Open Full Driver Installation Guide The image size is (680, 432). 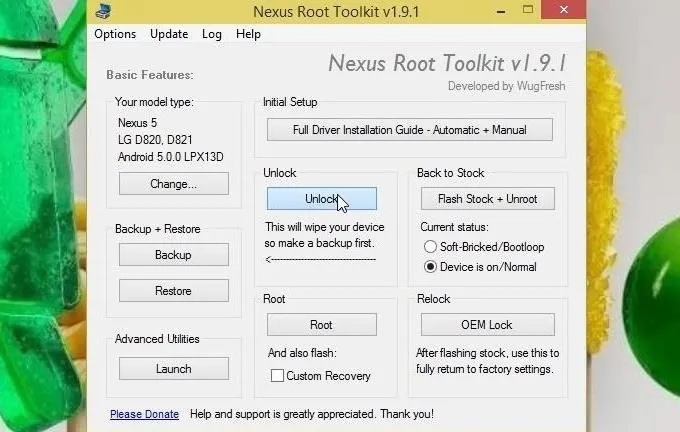point(410,130)
